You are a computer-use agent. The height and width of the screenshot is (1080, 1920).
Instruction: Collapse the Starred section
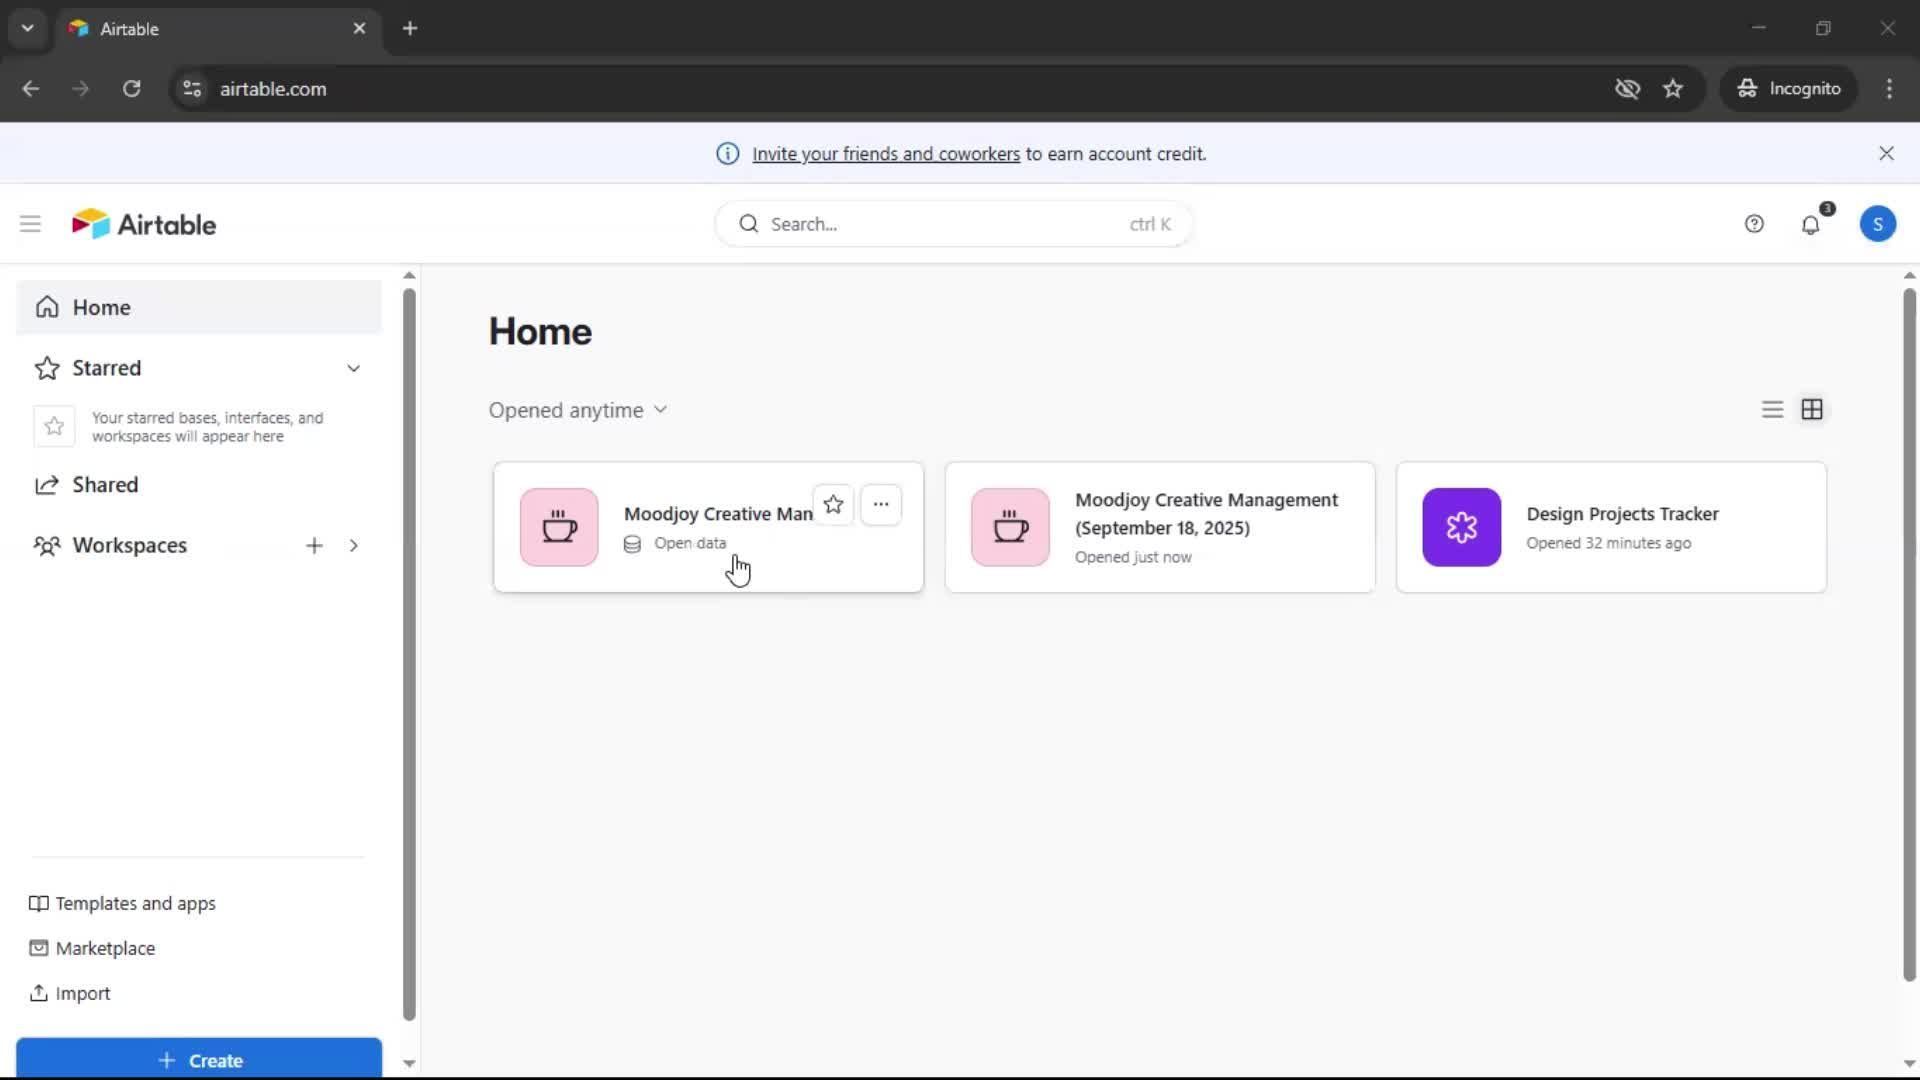[353, 368]
